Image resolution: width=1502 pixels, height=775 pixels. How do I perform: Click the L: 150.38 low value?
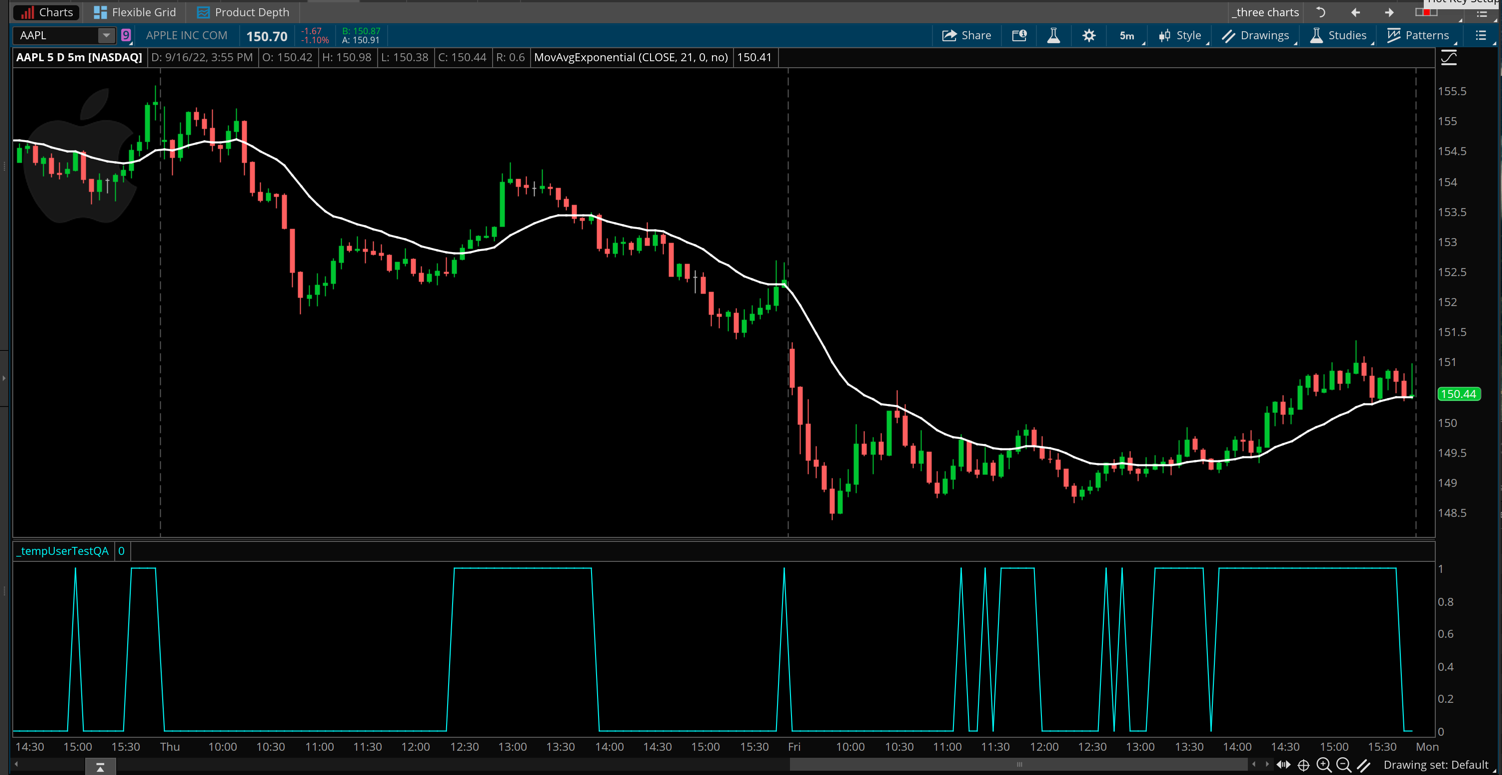coord(405,57)
